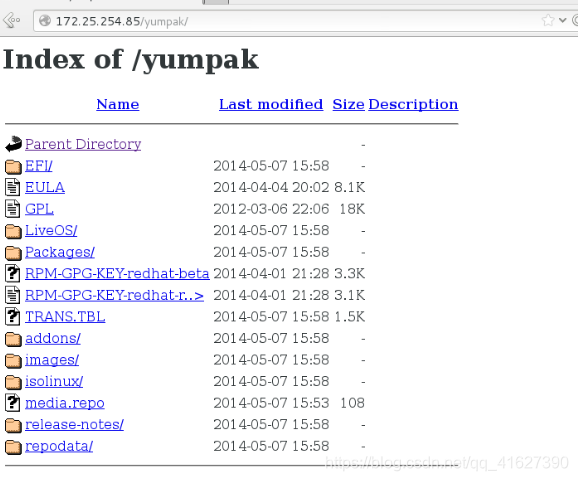
Task: Open the repodata/ directory link
Action: (x=59, y=446)
